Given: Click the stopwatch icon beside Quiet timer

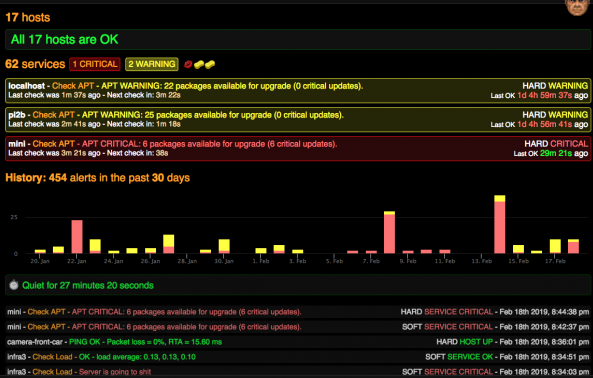Looking at the screenshot, I should pos(14,285).
